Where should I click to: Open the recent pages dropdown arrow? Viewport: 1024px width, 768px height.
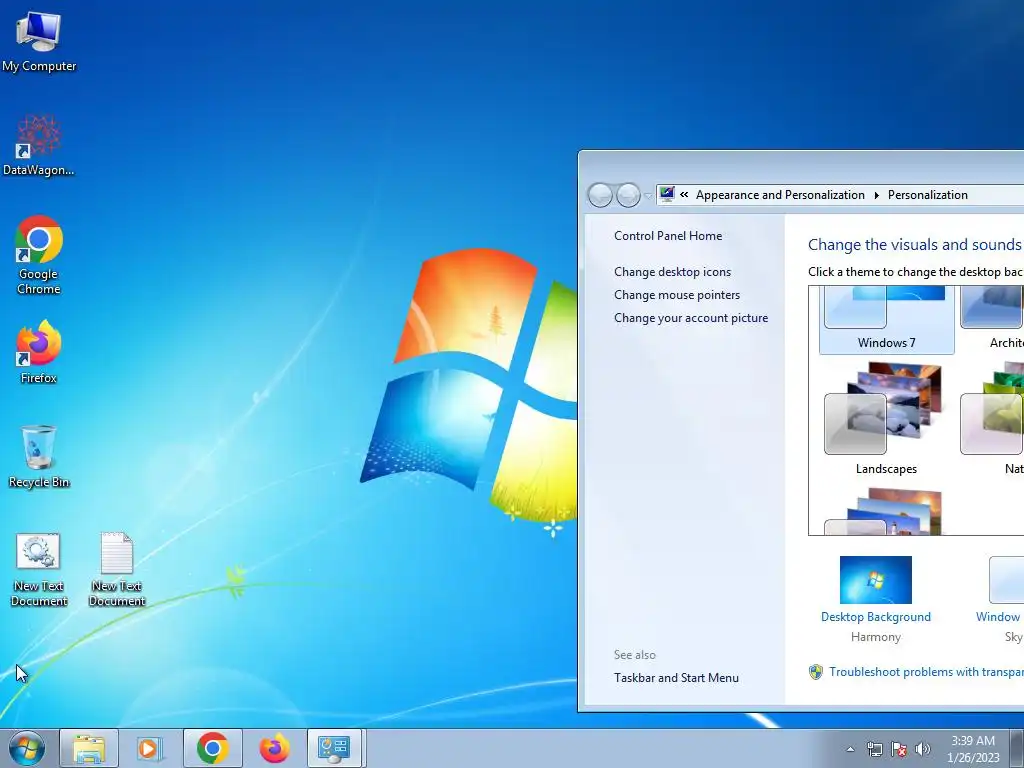[x=648, y=195]
